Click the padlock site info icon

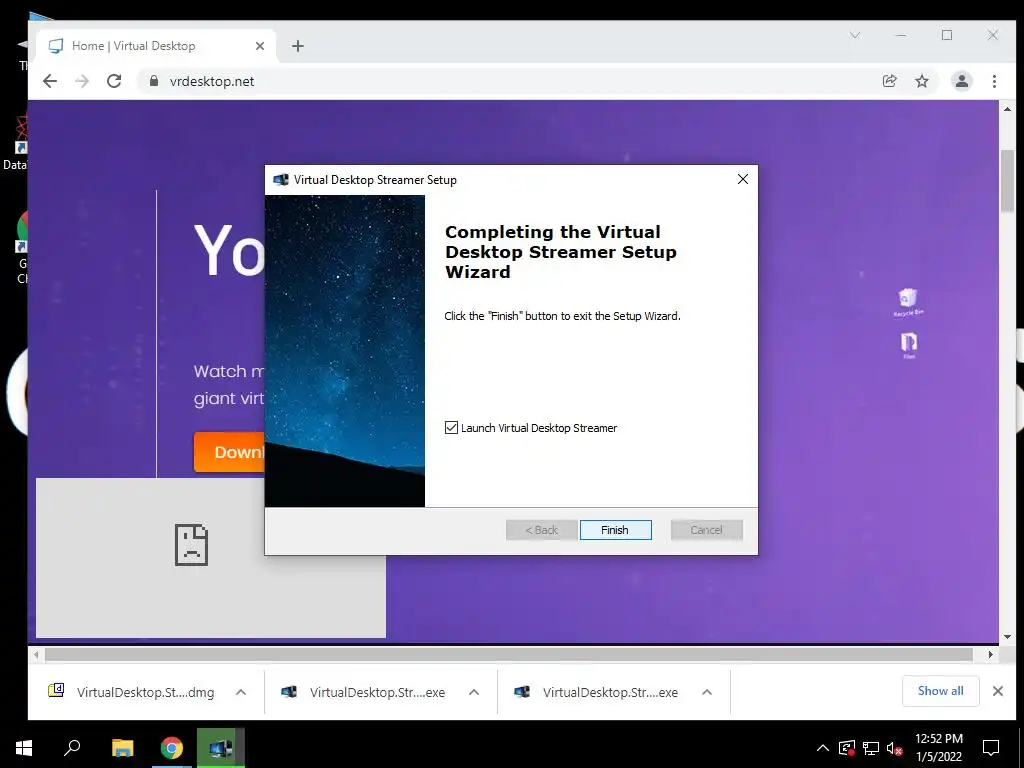[154, 81]
